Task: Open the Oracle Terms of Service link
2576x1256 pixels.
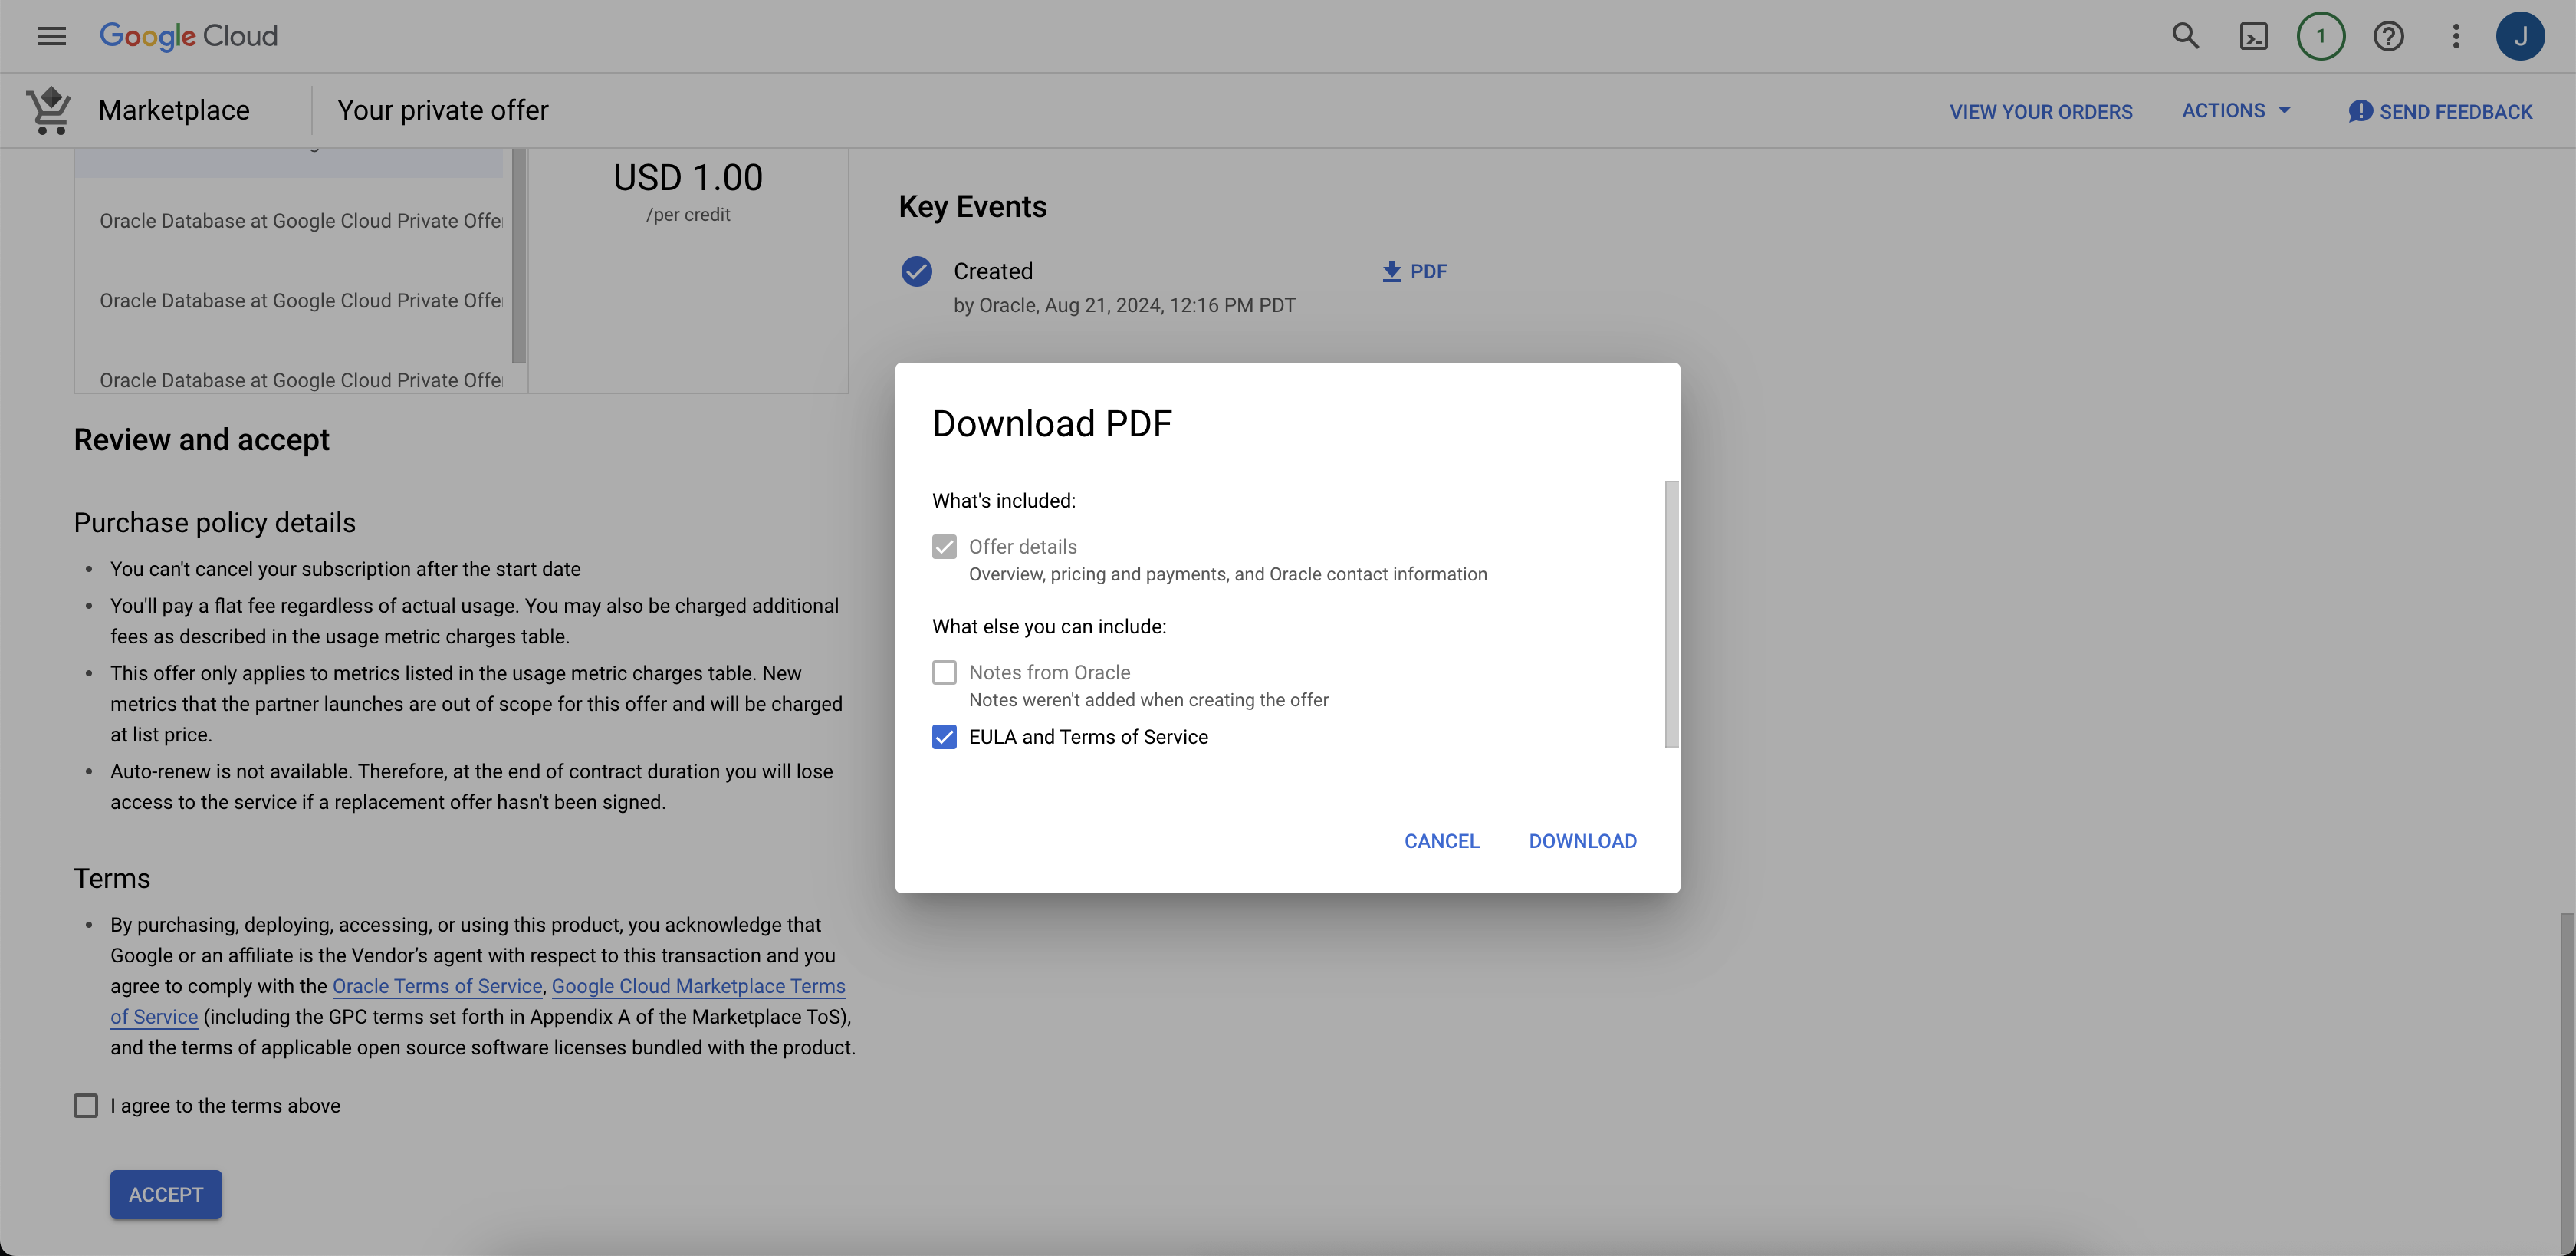Action: tap(436, 986)
